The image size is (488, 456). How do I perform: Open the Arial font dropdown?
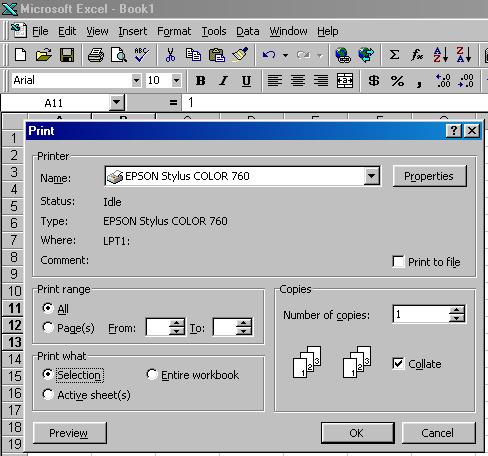click(x=136, y=80)
